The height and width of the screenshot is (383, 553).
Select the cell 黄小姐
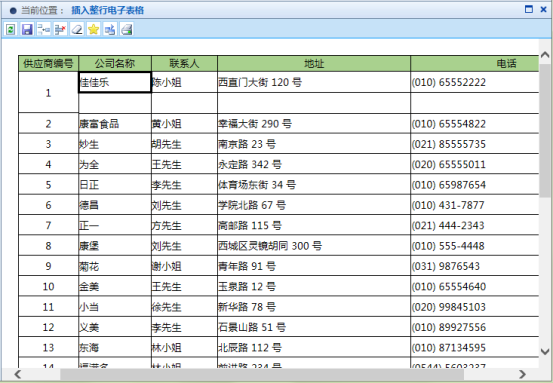coord(184,123)
